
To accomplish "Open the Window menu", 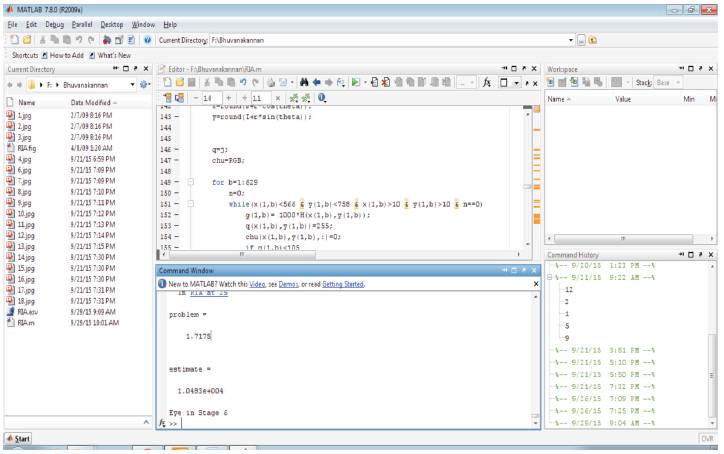I will [x=143, y=24].
